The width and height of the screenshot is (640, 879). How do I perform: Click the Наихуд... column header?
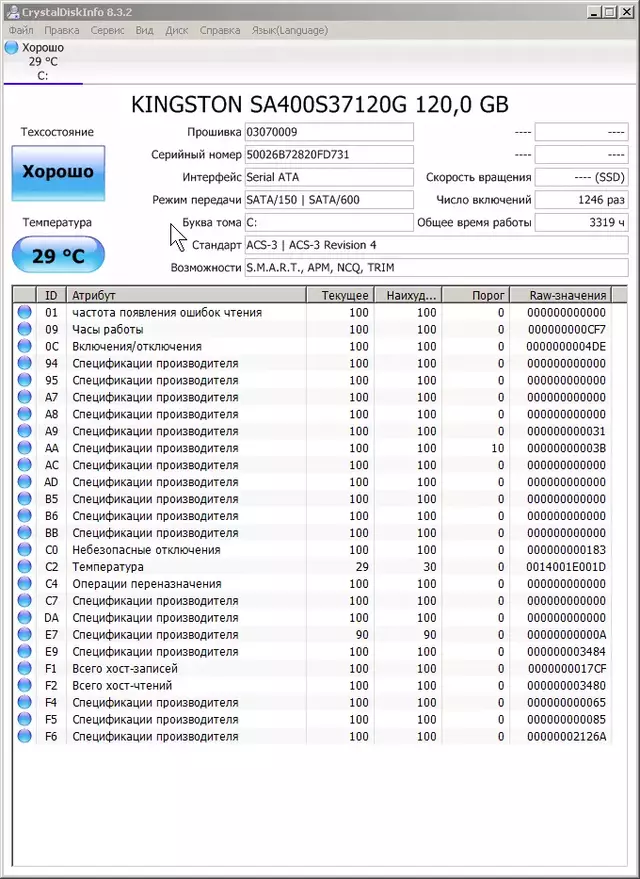408,295
